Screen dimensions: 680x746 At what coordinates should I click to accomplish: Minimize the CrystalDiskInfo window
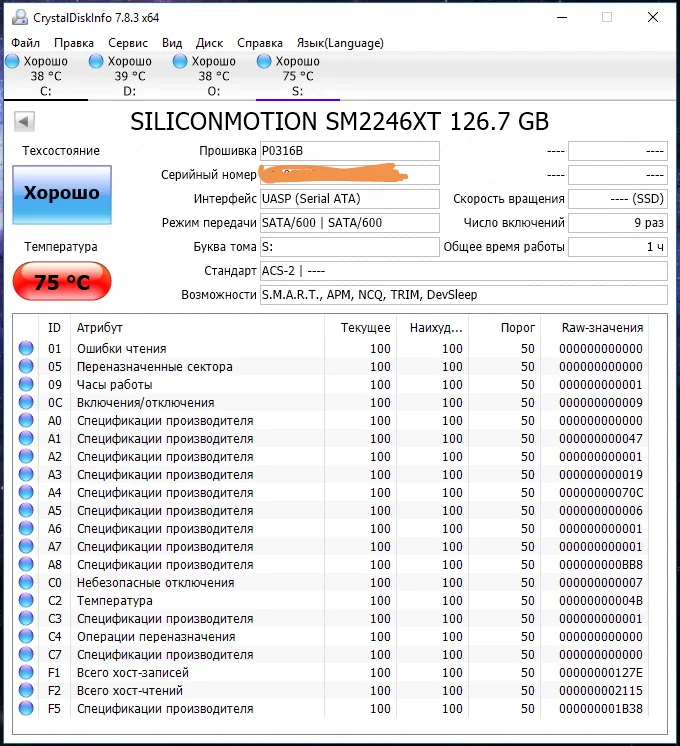(562, 18)
